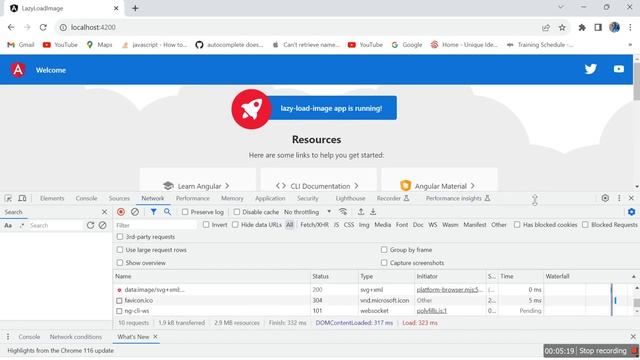Screen dimensions: 640x360
Task: Filter requests by Fetch/XHR type
Action: click(x=314, y=225)
